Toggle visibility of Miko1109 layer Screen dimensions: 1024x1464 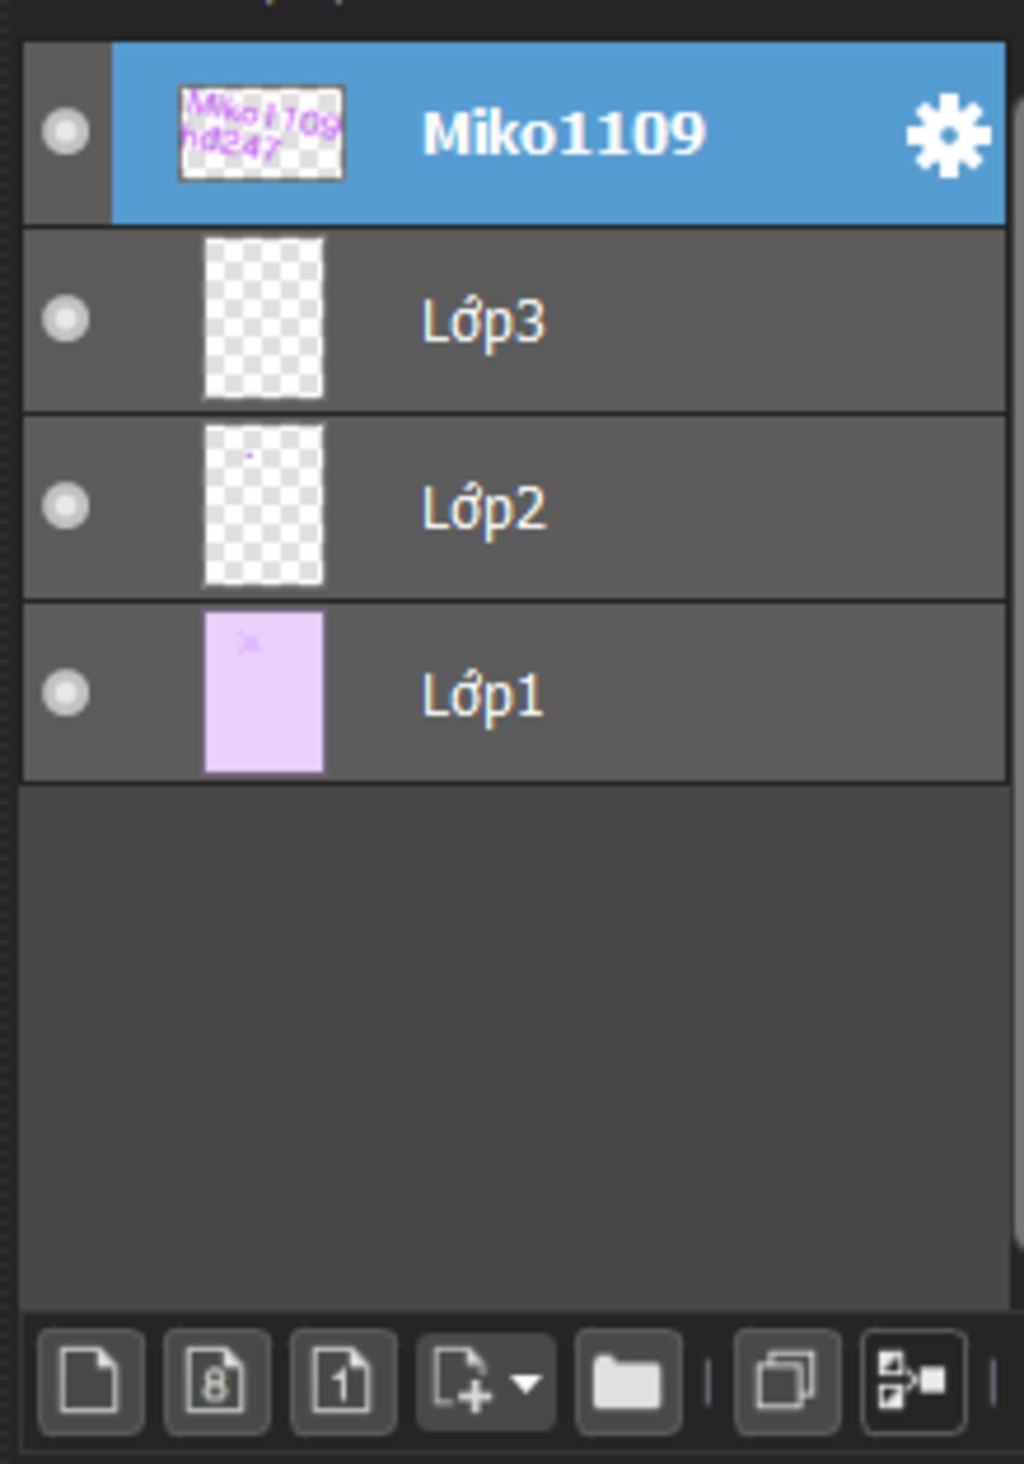[x=66, y=132]
